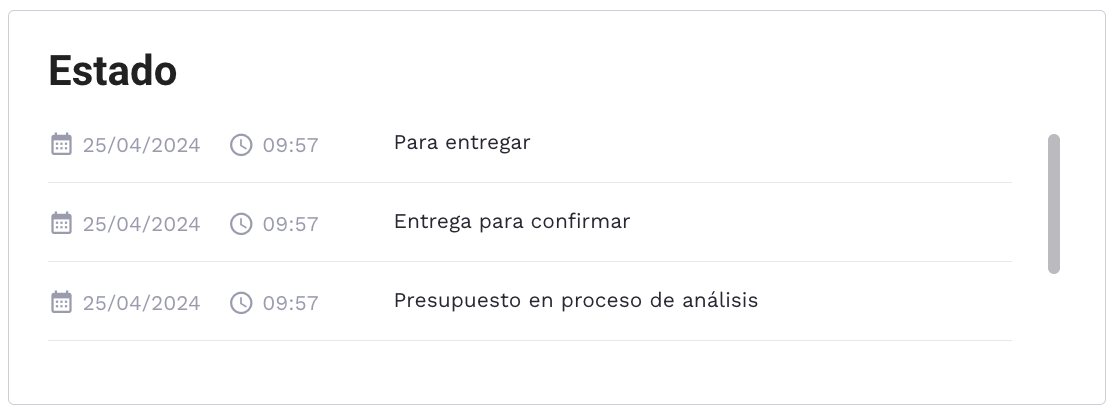Click calendar icon in Presupuesto en proceso row

(x=61, y=302)
